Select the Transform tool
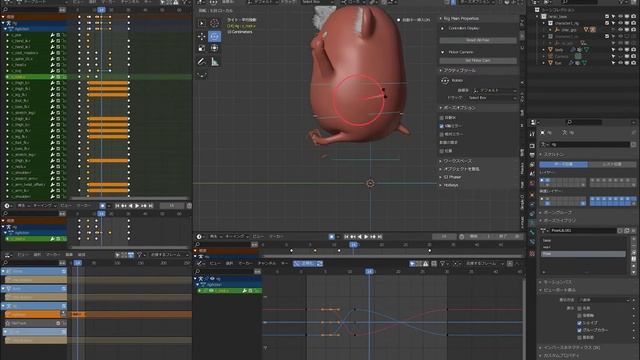 [x=214, y=49]
